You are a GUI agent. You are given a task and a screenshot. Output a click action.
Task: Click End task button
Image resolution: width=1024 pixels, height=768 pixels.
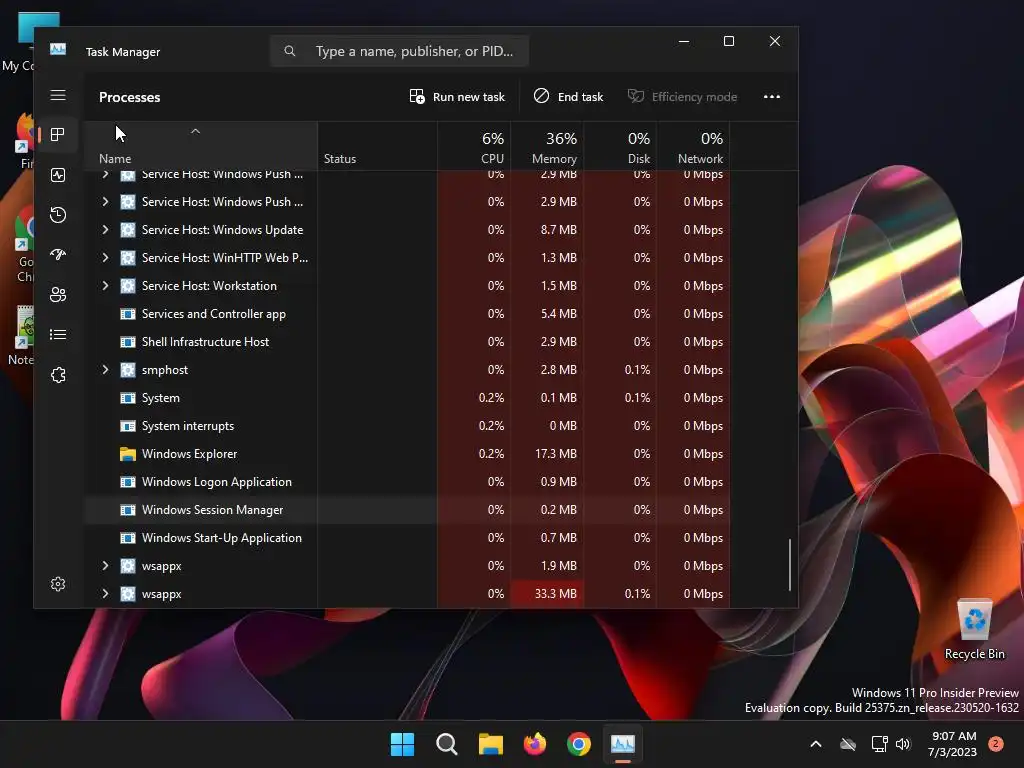(568, 97)
